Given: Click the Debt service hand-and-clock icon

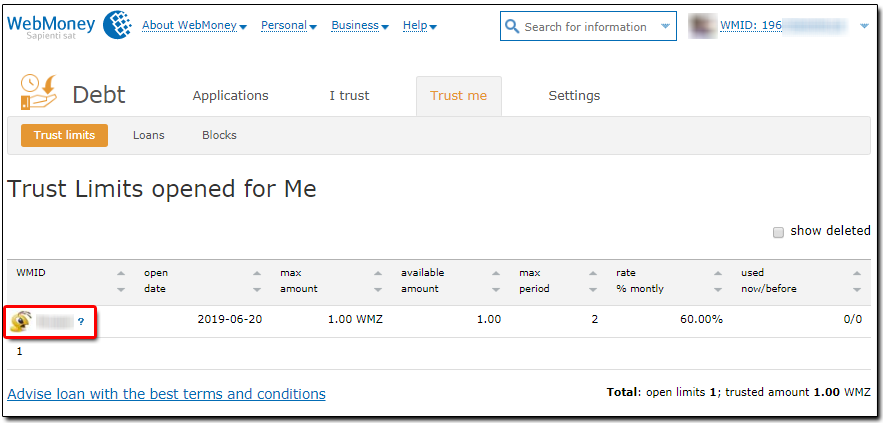Looking at the screenshot, I should (39, 92).
